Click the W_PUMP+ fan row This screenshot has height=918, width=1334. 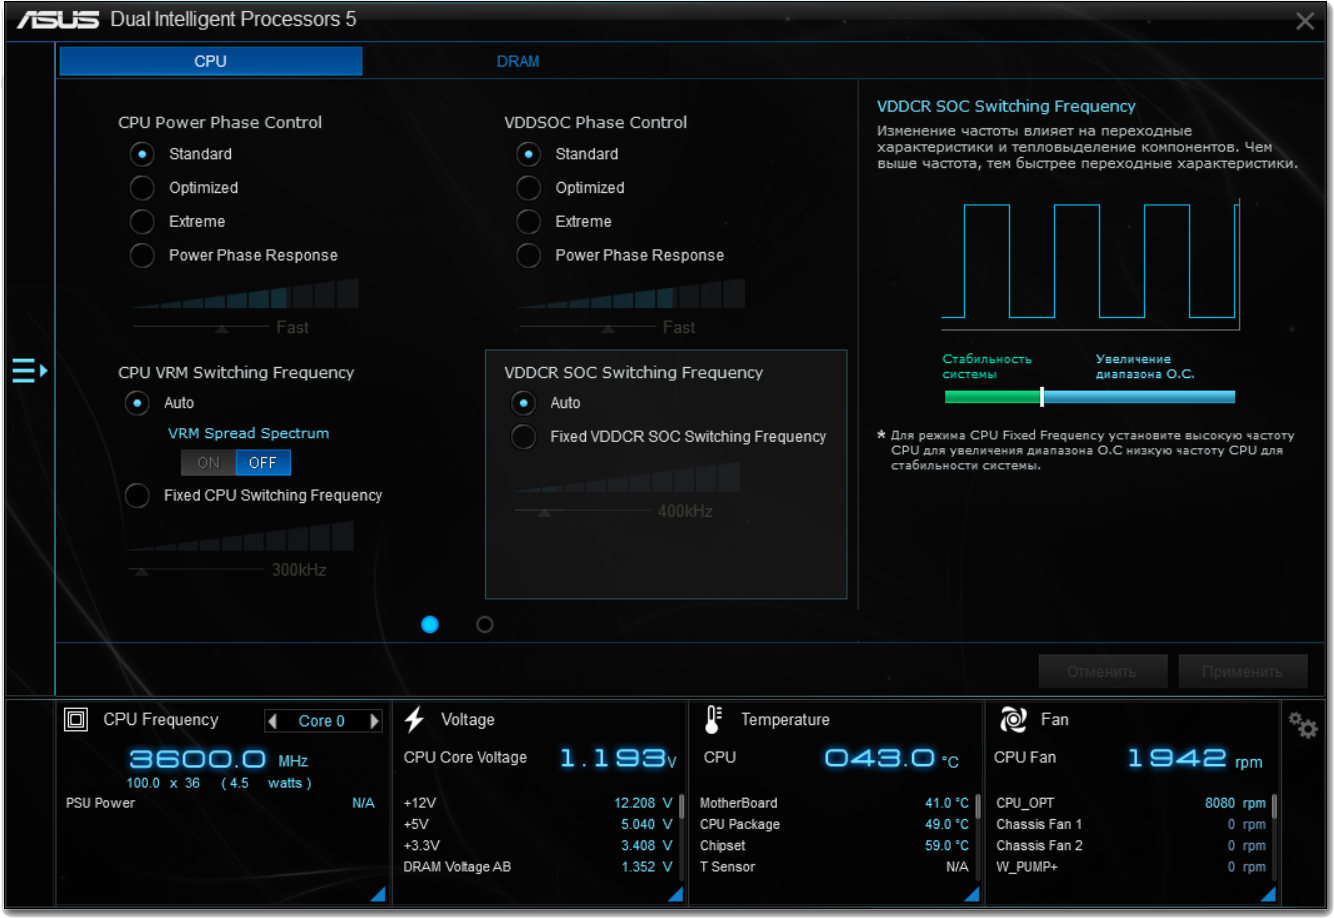(x=1131, y=867)
